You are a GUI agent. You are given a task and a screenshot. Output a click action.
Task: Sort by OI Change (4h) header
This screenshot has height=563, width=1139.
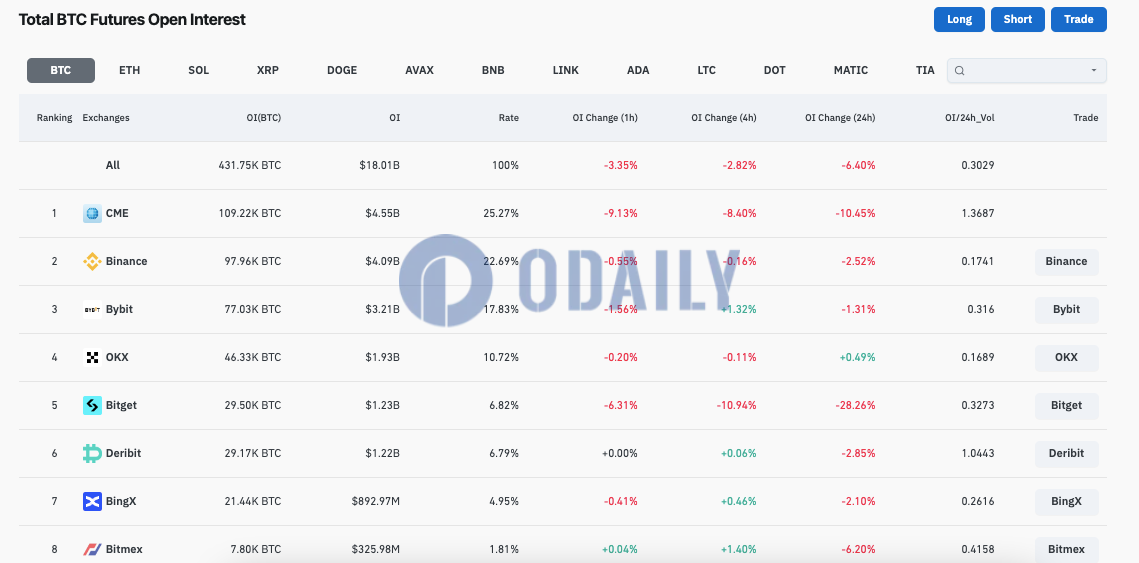point(723,118)
